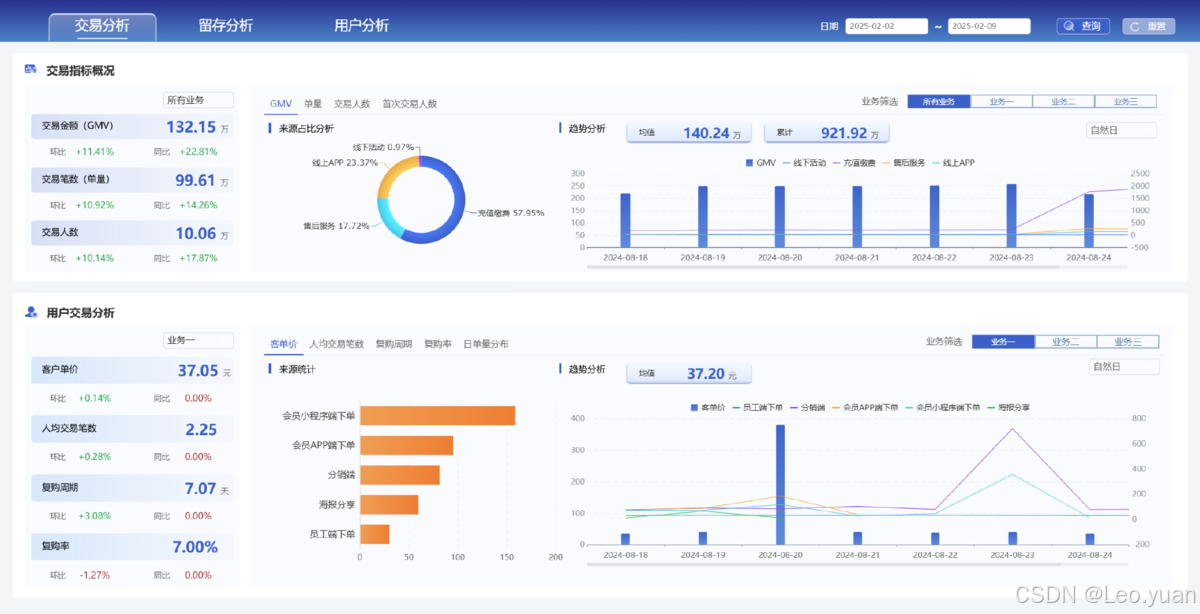Select the 人均交易笔数 metric tab

coord(336,343)
